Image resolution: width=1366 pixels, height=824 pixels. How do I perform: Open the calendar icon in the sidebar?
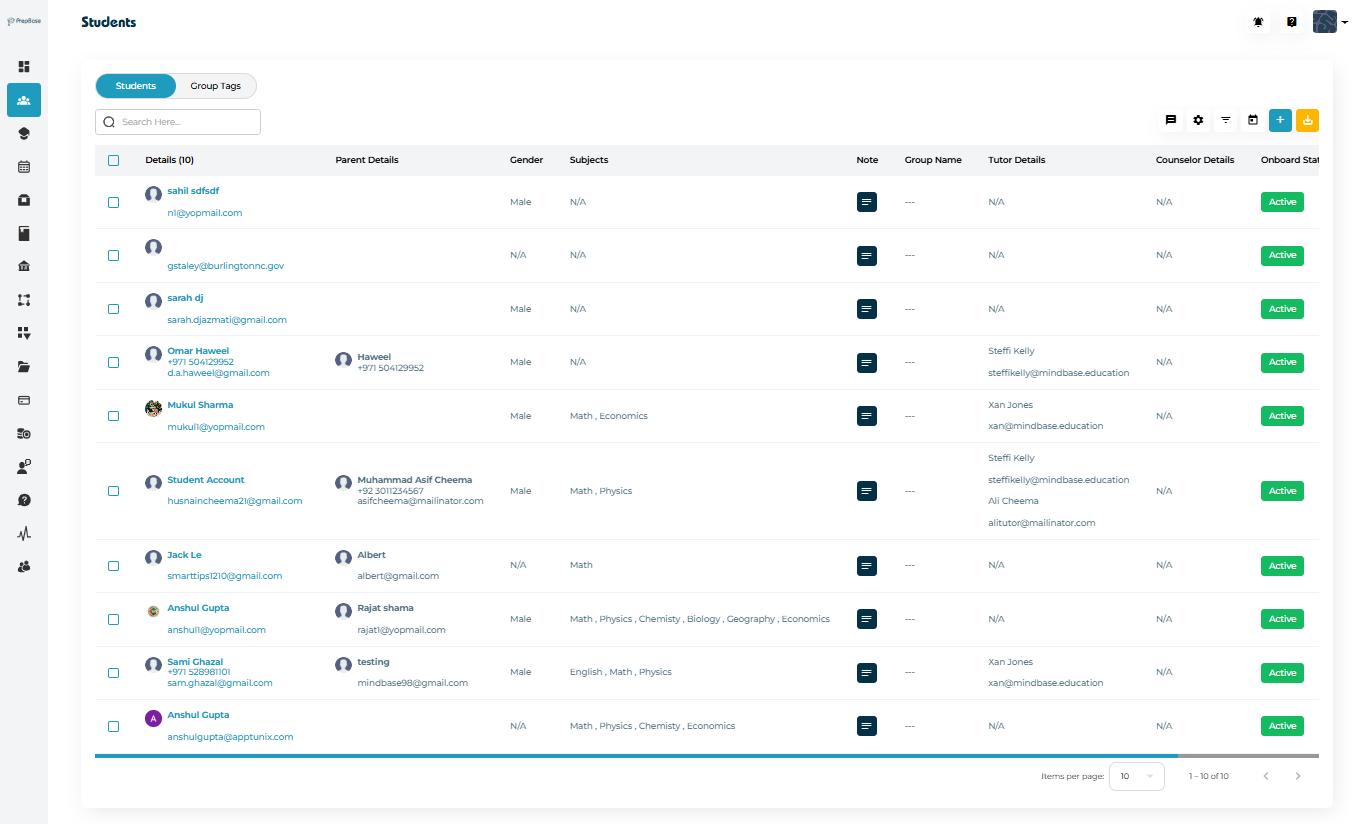pos(24,167)
